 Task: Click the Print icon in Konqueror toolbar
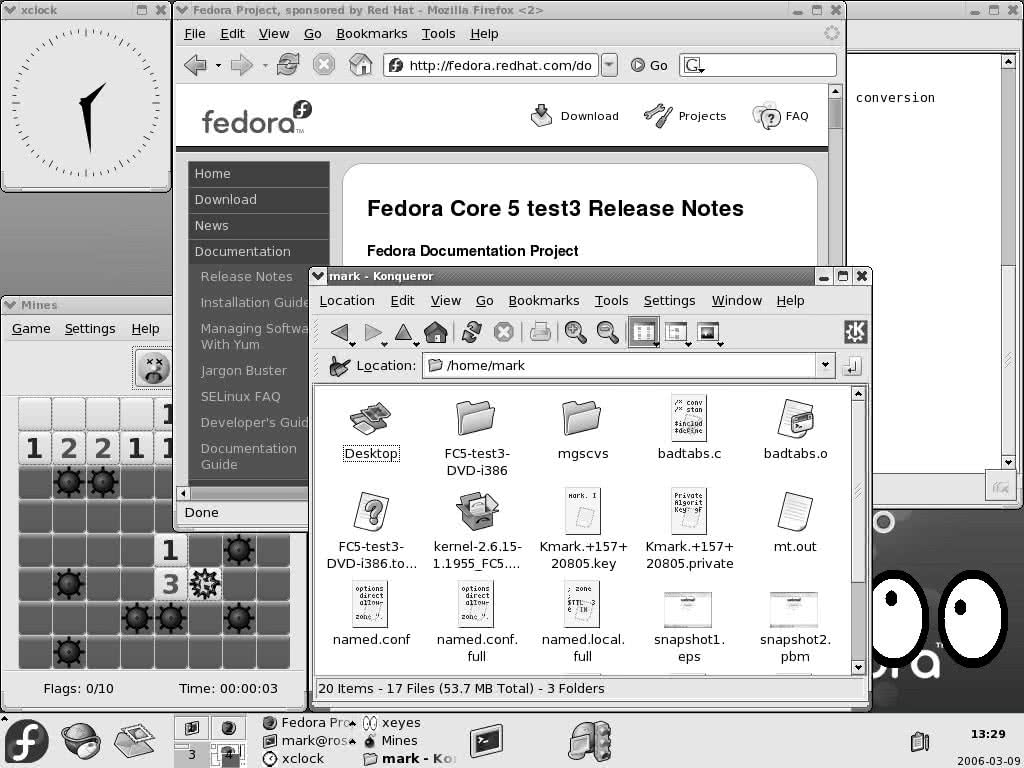[540, 332]
